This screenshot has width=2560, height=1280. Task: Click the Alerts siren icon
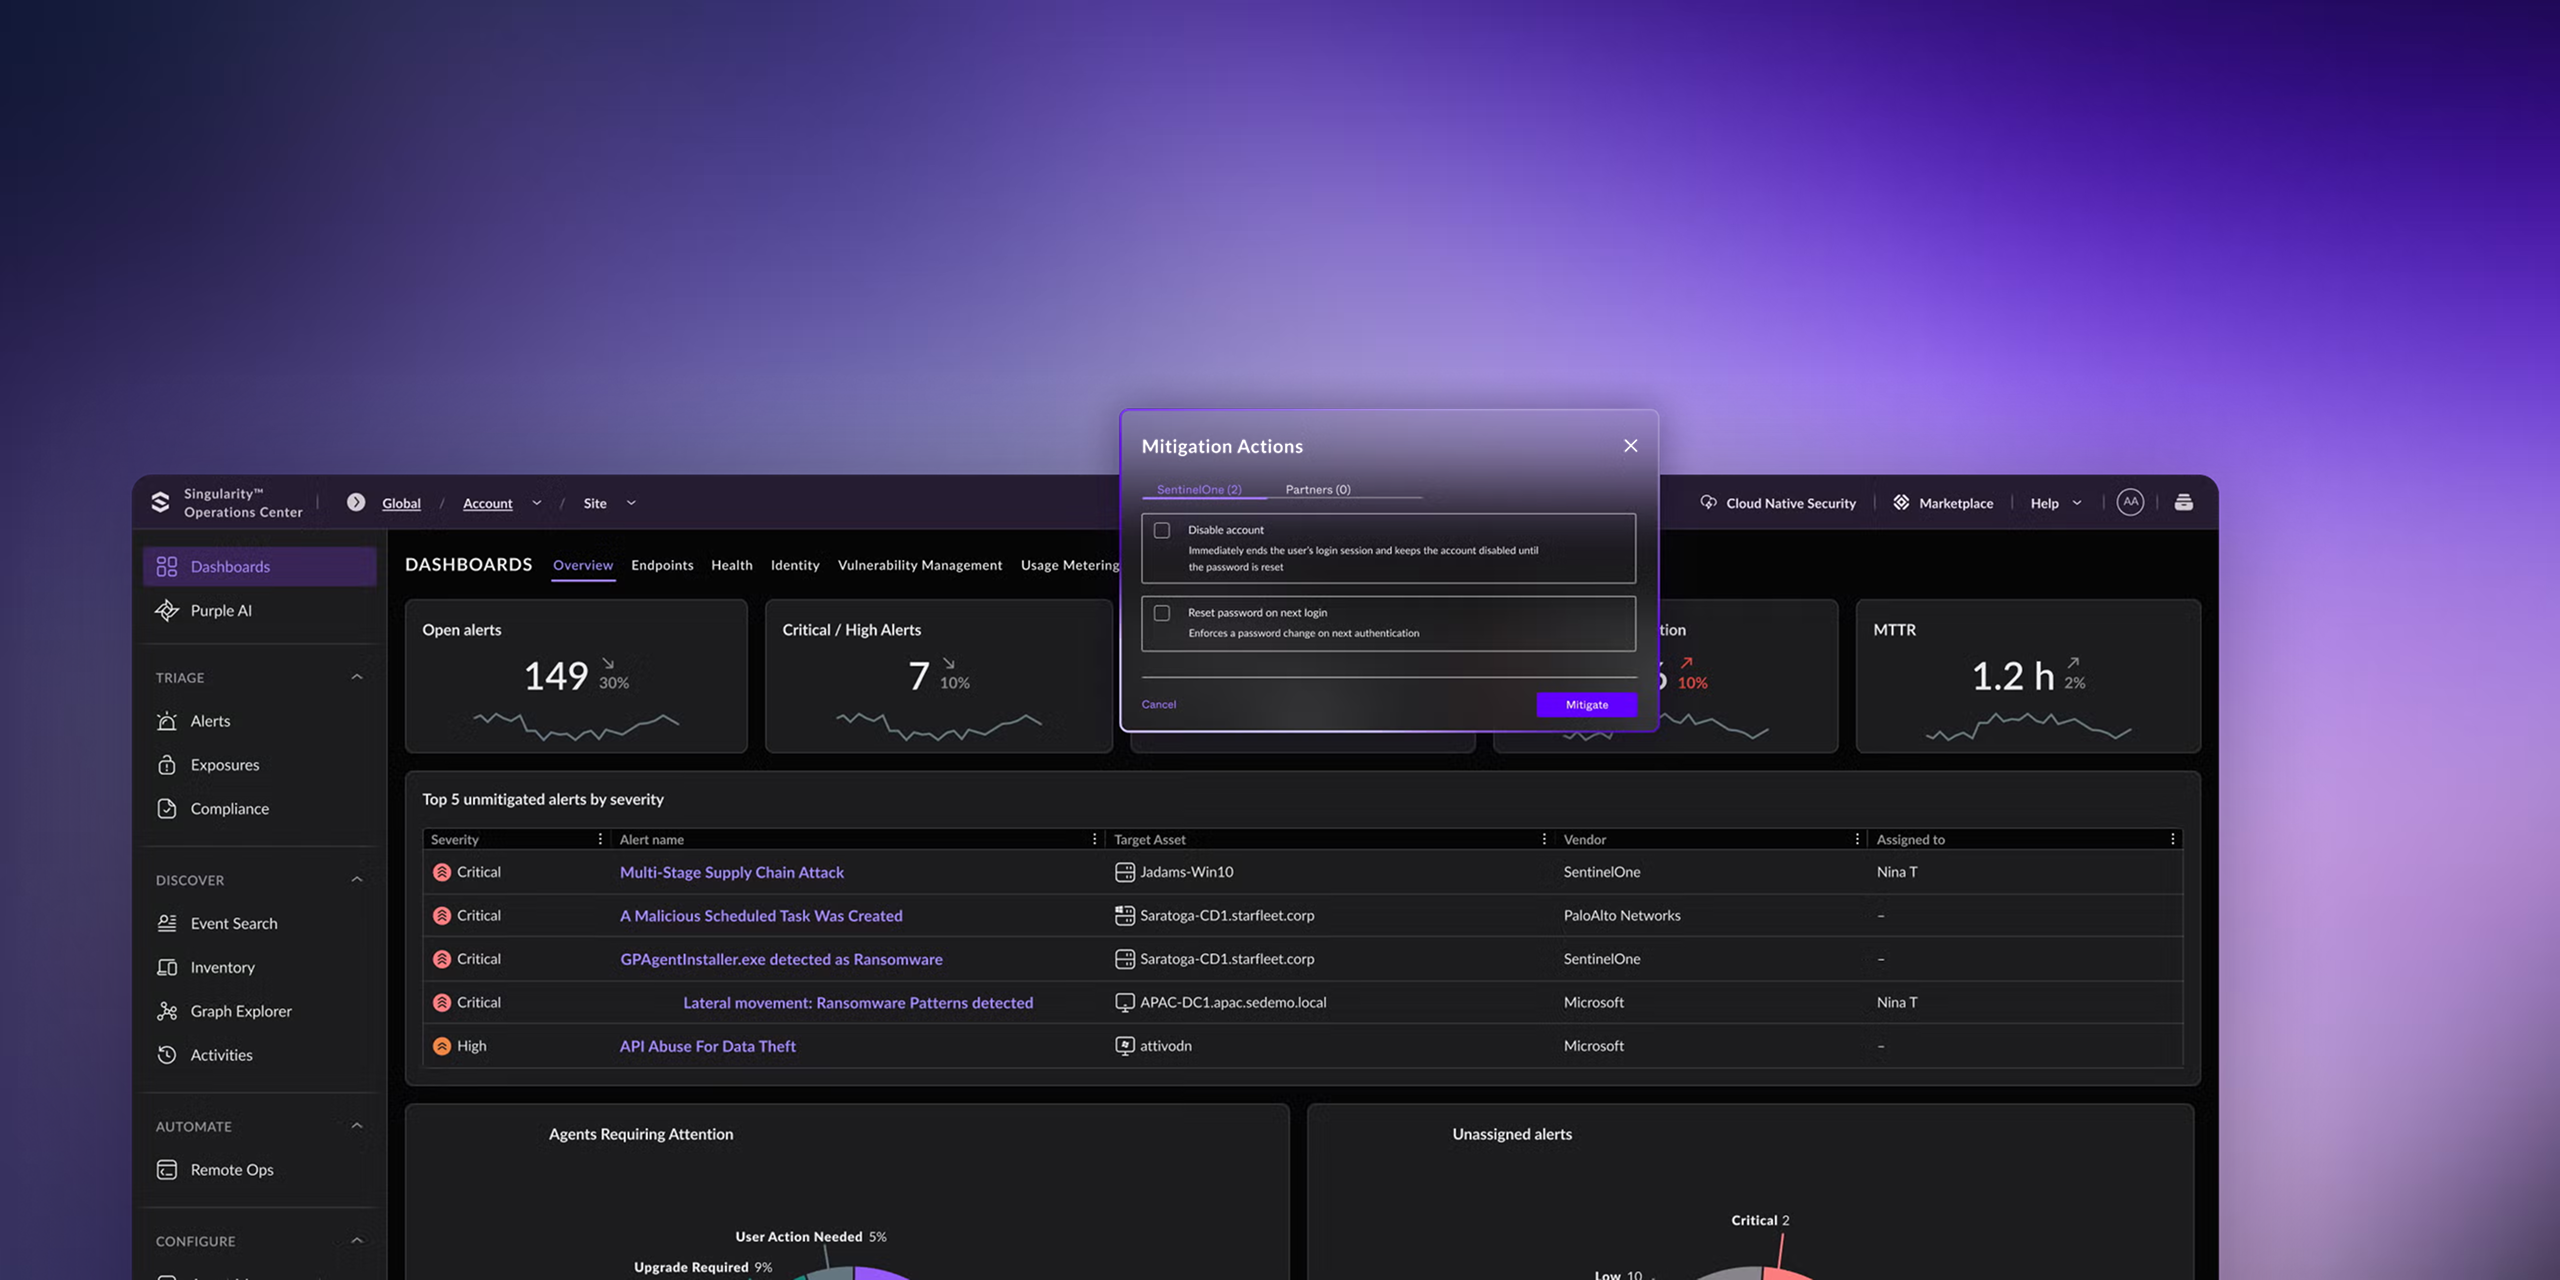point(167,721)
